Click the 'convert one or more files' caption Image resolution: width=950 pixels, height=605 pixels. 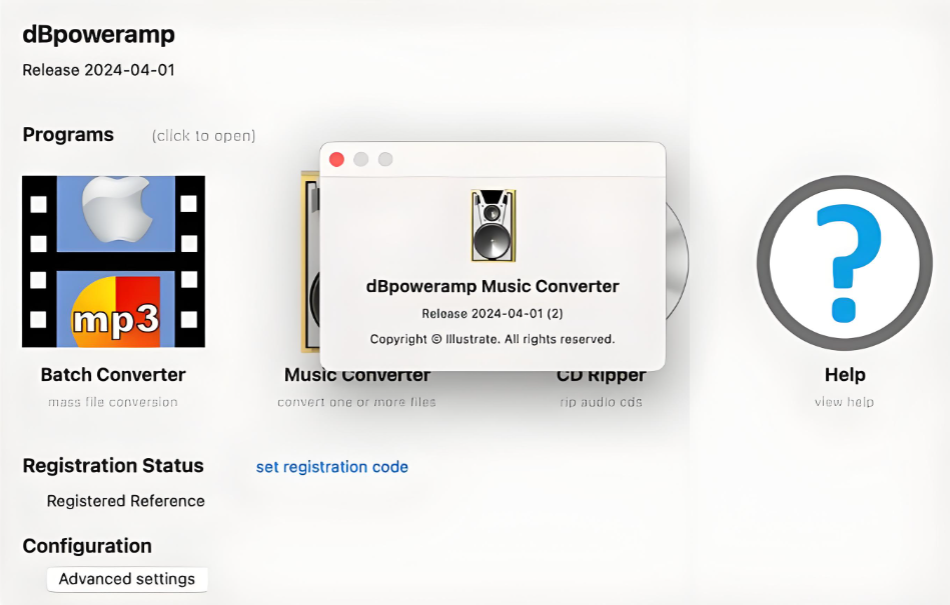coord(356,402)
